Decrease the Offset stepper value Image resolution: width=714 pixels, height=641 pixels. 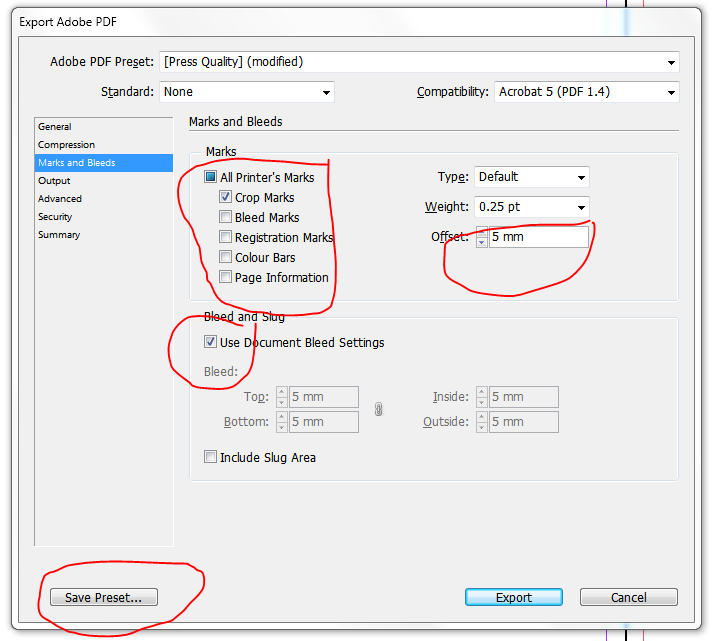(482, 242)
